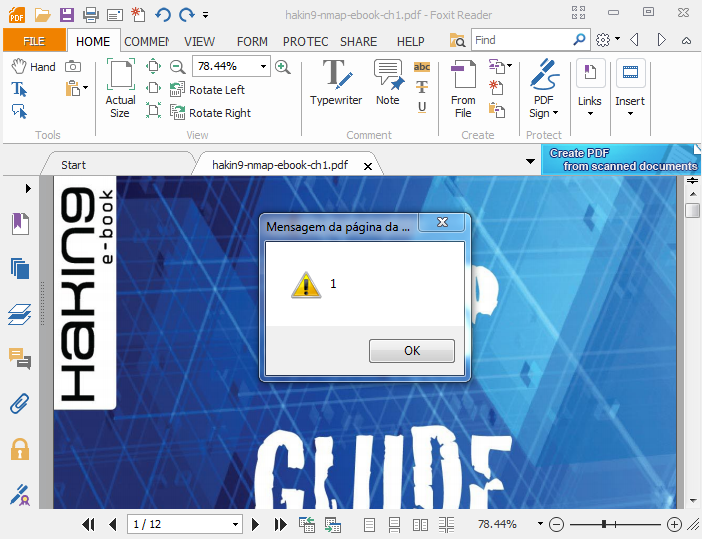Switch to the PROTECT ribbon tab
702x539 pixels.
click(305, 41)
